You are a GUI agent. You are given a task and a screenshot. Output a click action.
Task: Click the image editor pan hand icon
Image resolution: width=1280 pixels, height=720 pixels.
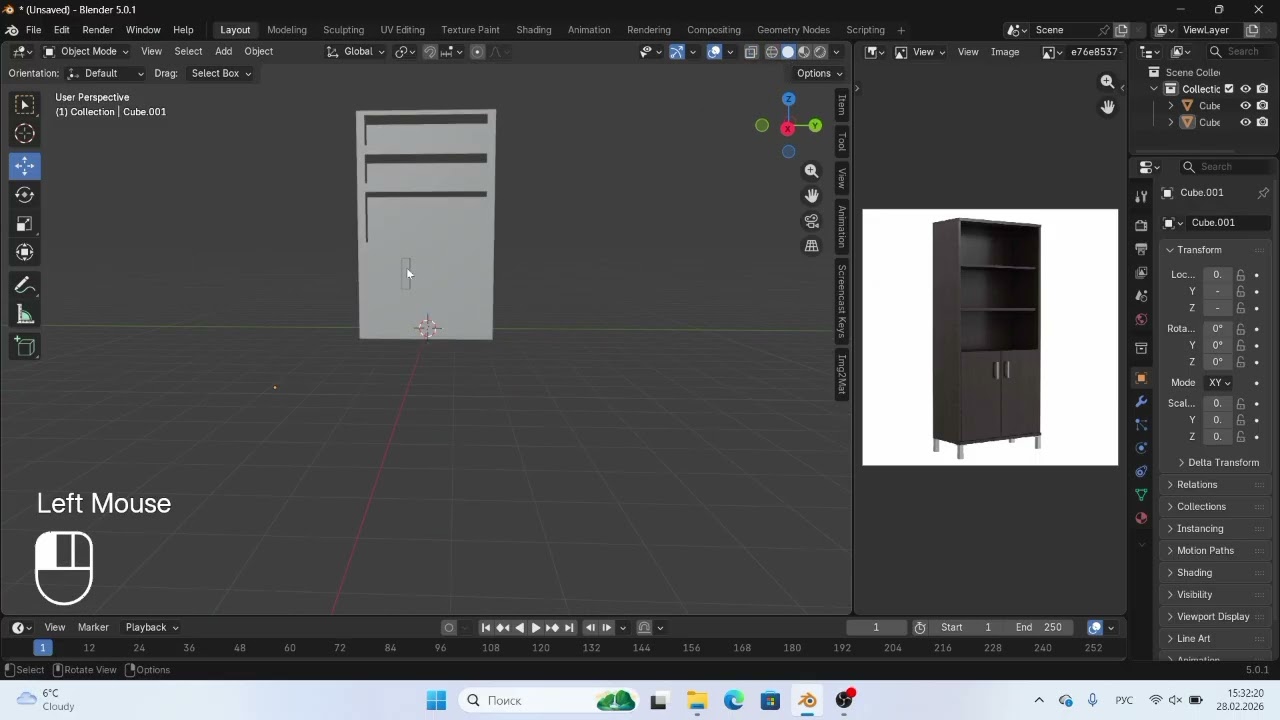point(1107,107)
